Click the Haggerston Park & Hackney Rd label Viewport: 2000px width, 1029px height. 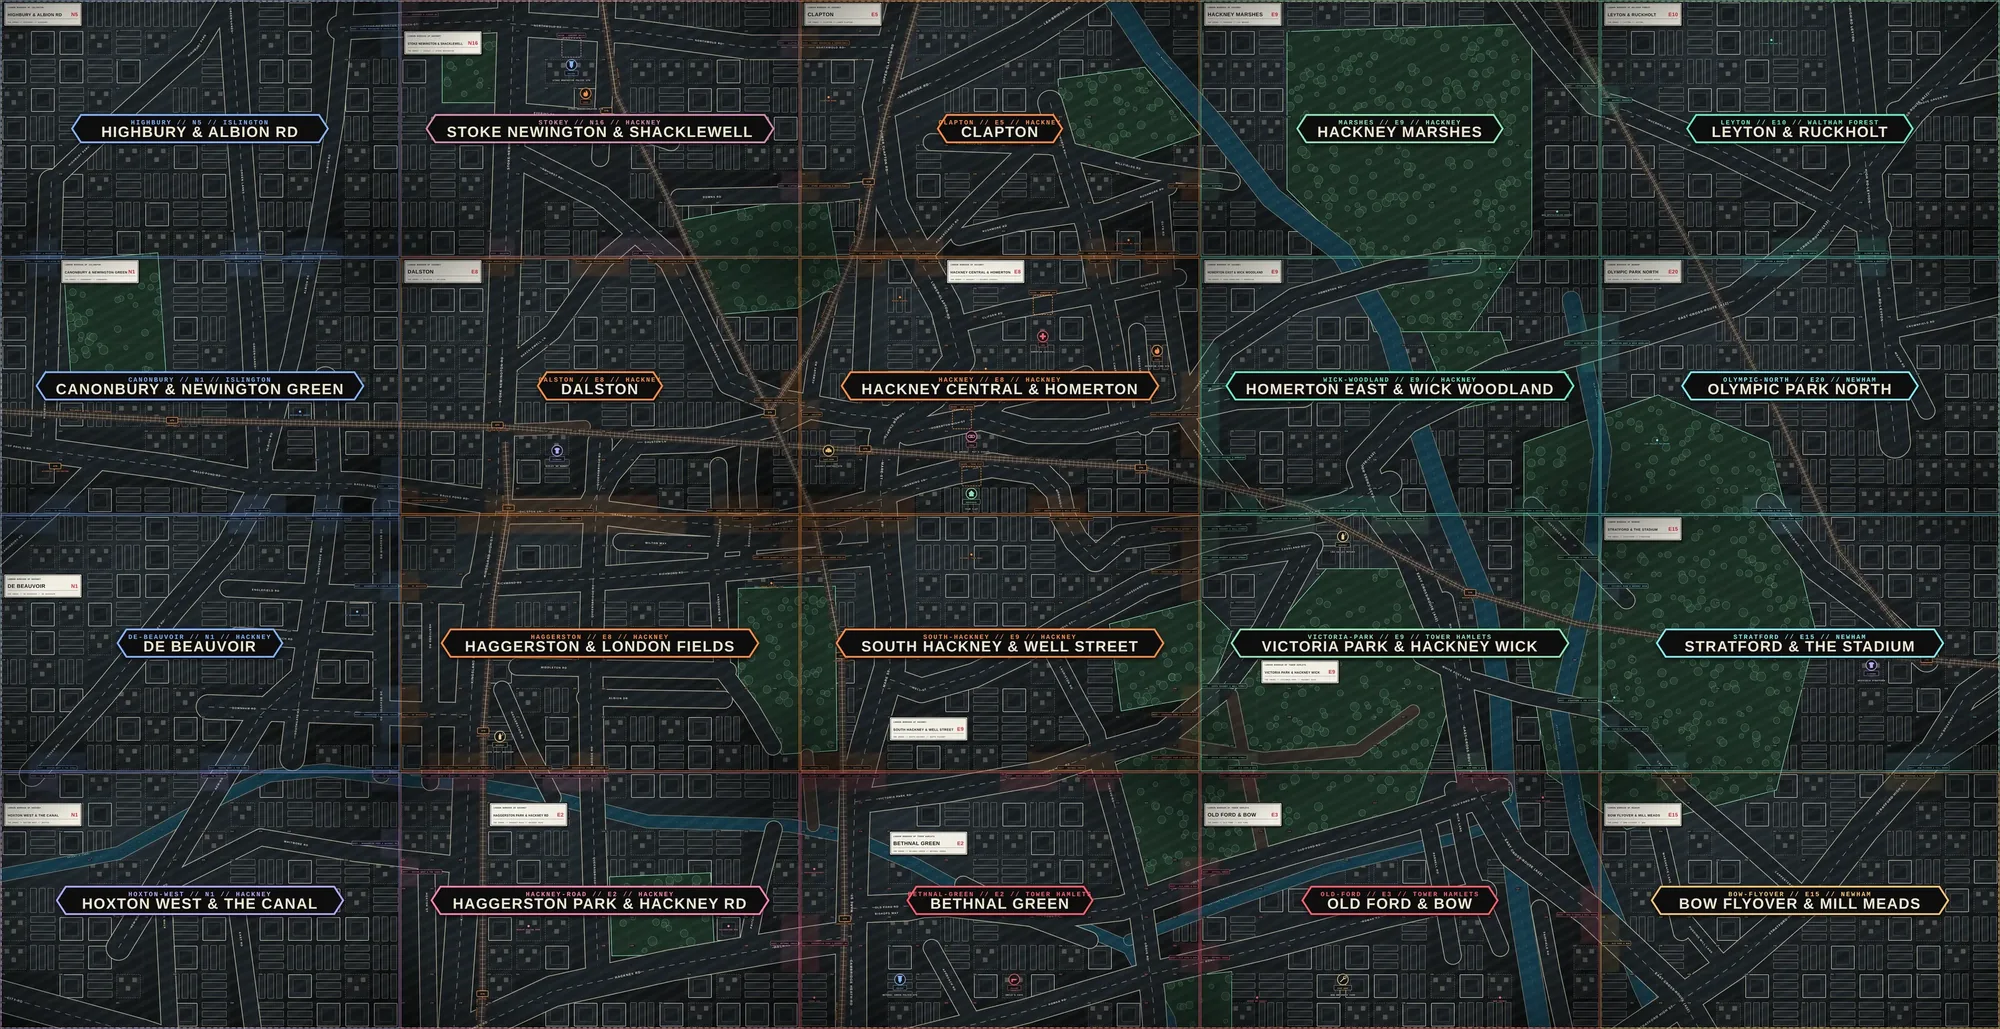point(599,900)
